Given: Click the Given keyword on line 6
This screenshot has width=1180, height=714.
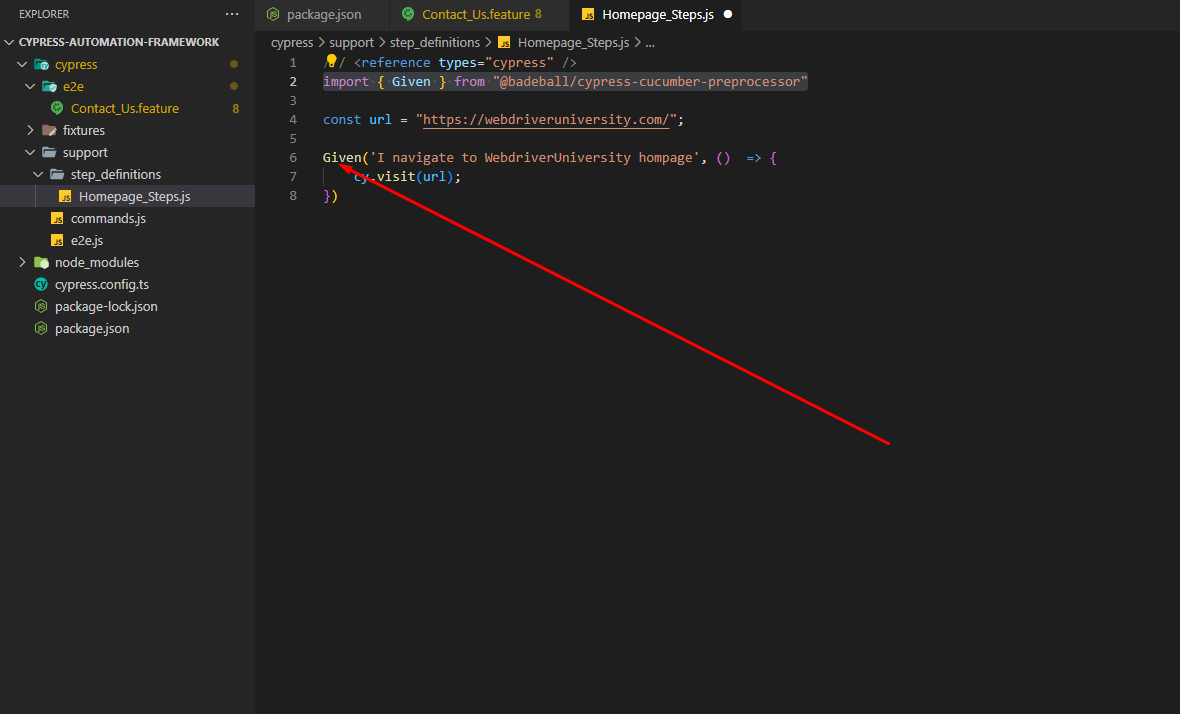Looking at the screenshot, I should pos(342,158).
